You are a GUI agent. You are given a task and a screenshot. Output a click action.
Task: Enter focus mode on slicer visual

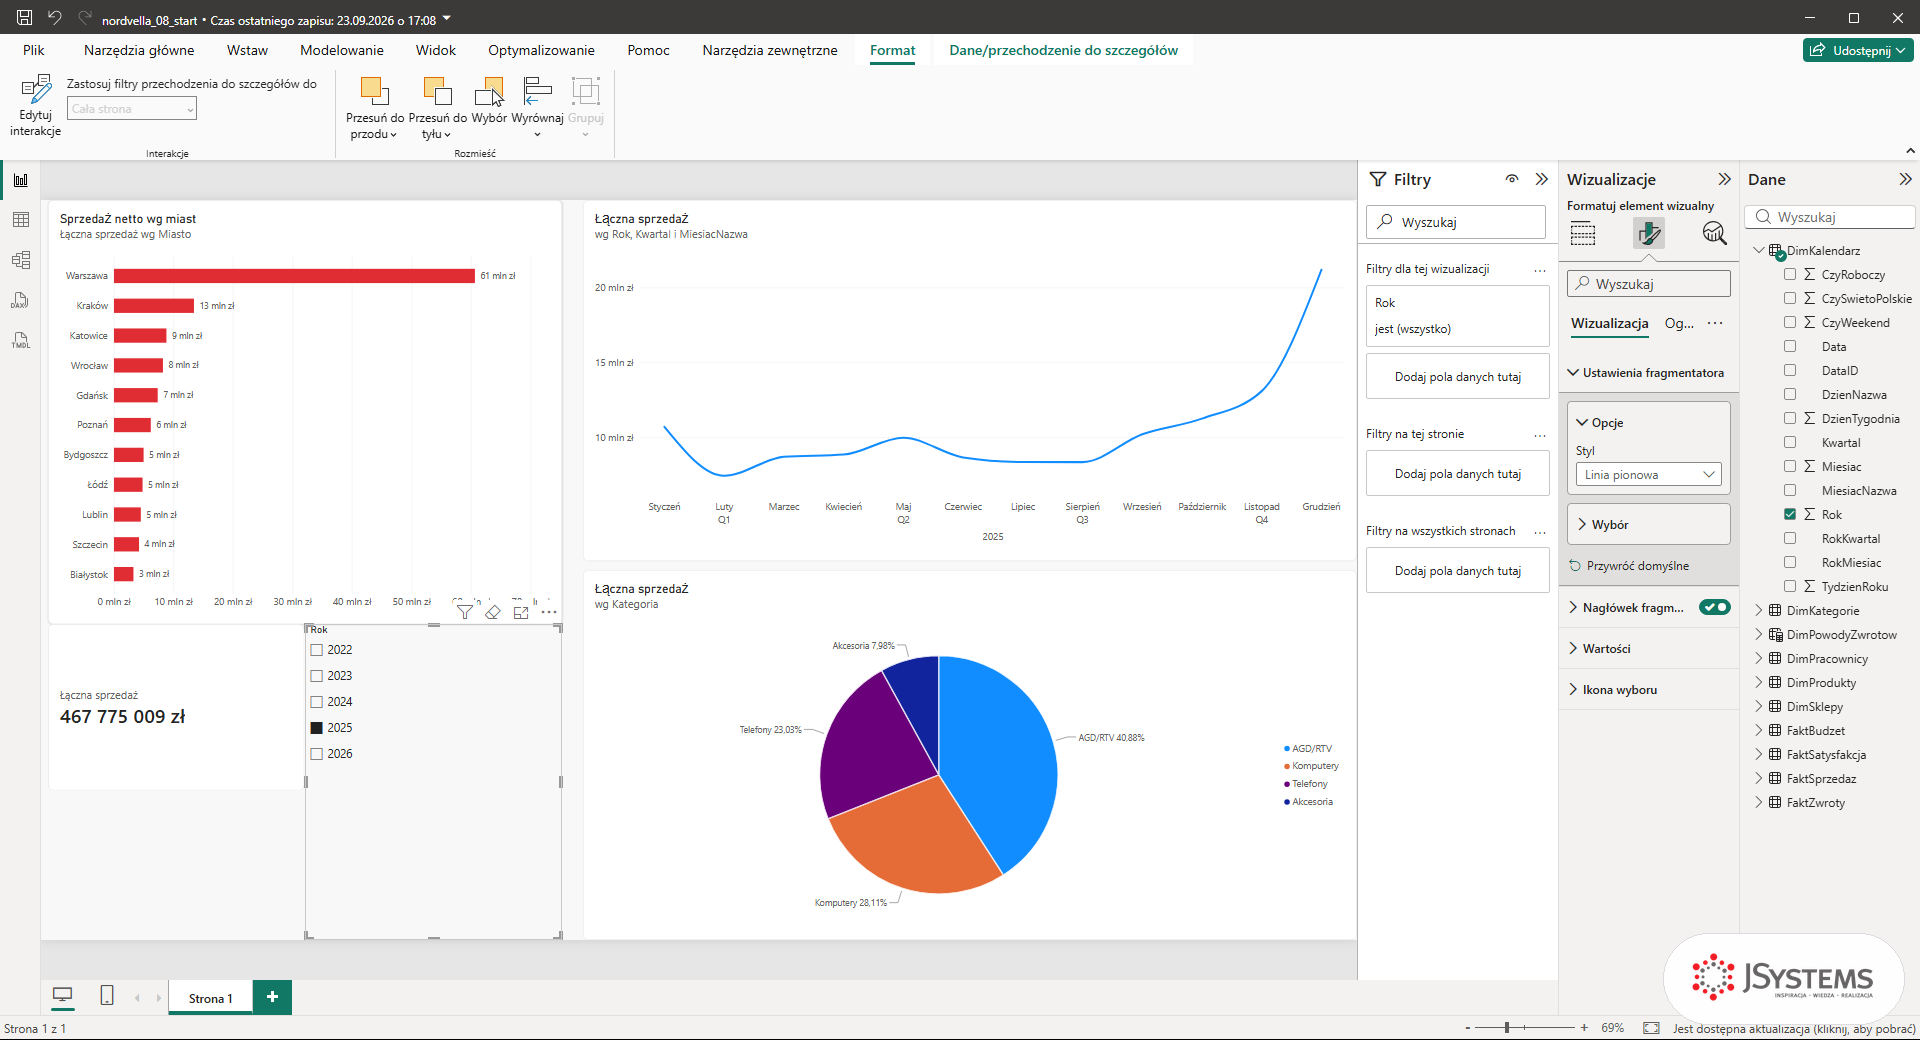(x=521, y=612)
